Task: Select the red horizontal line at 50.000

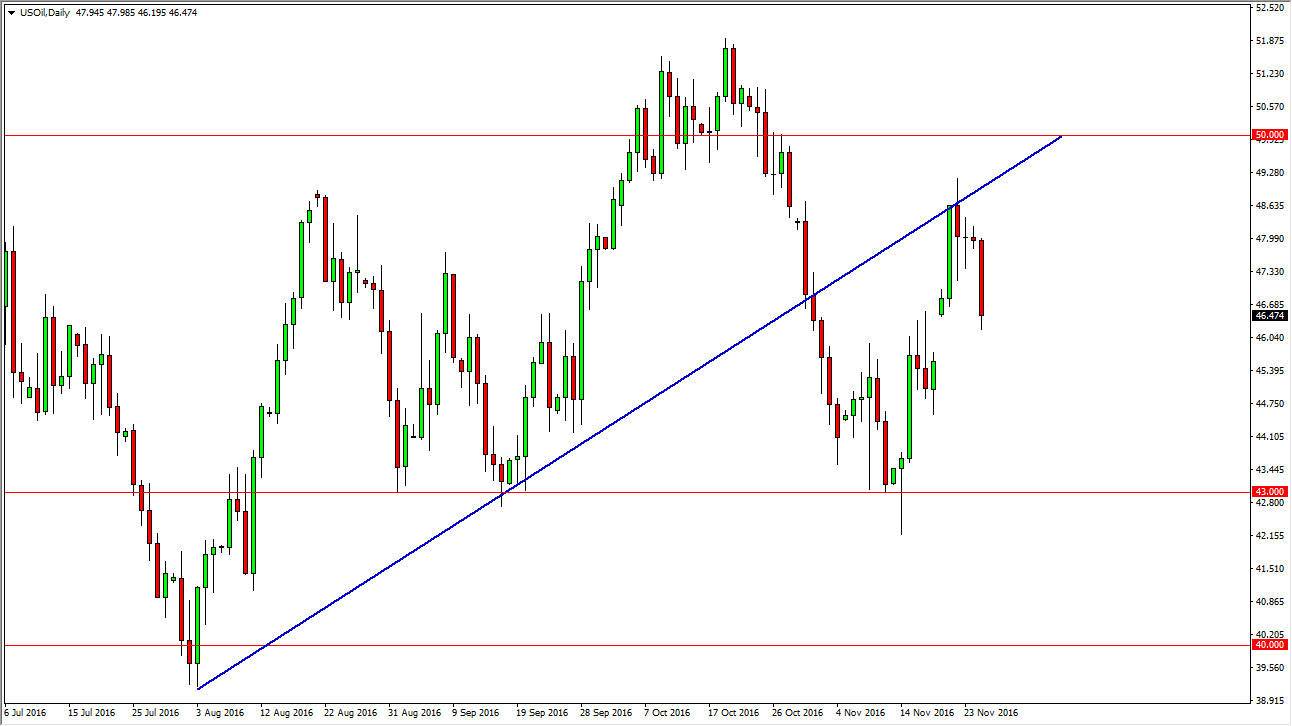Action: [x=400, y=133]
